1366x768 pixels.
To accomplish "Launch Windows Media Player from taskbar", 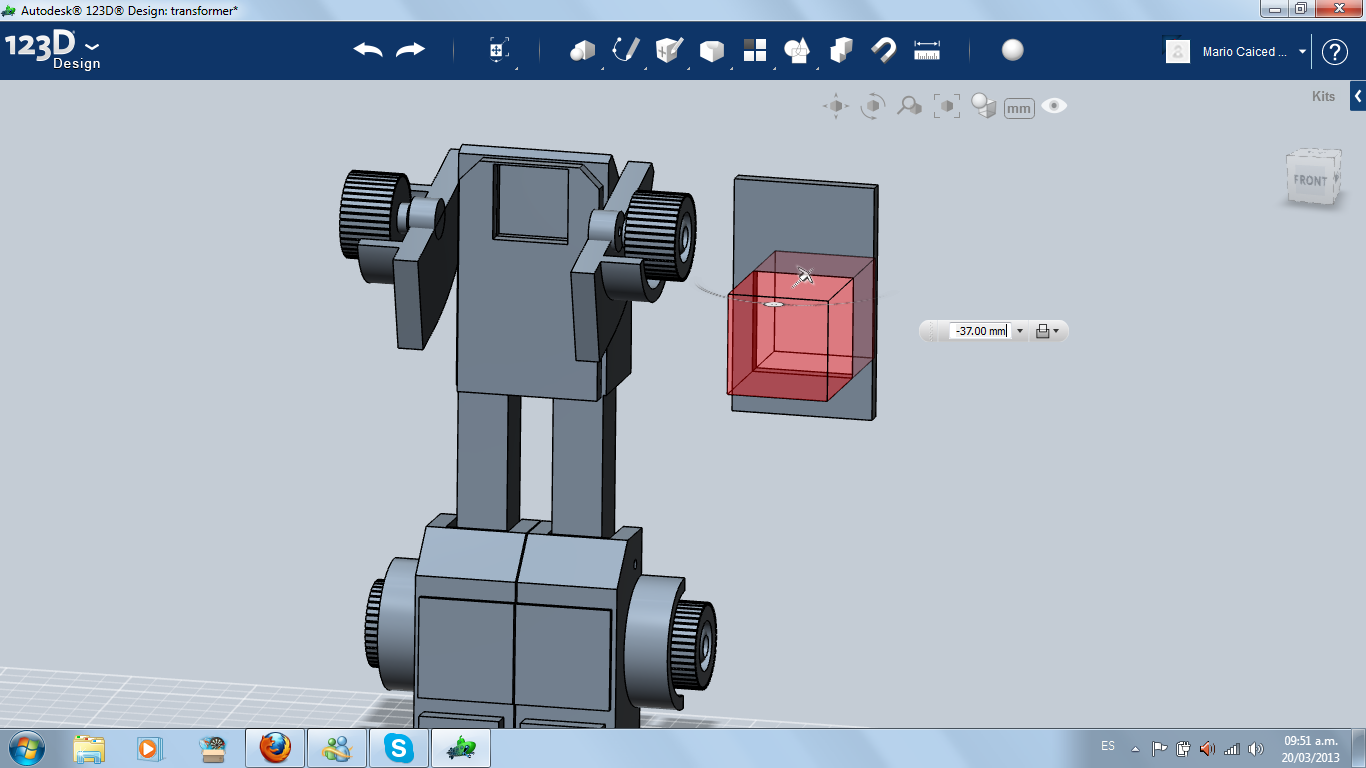I will 149,748.
